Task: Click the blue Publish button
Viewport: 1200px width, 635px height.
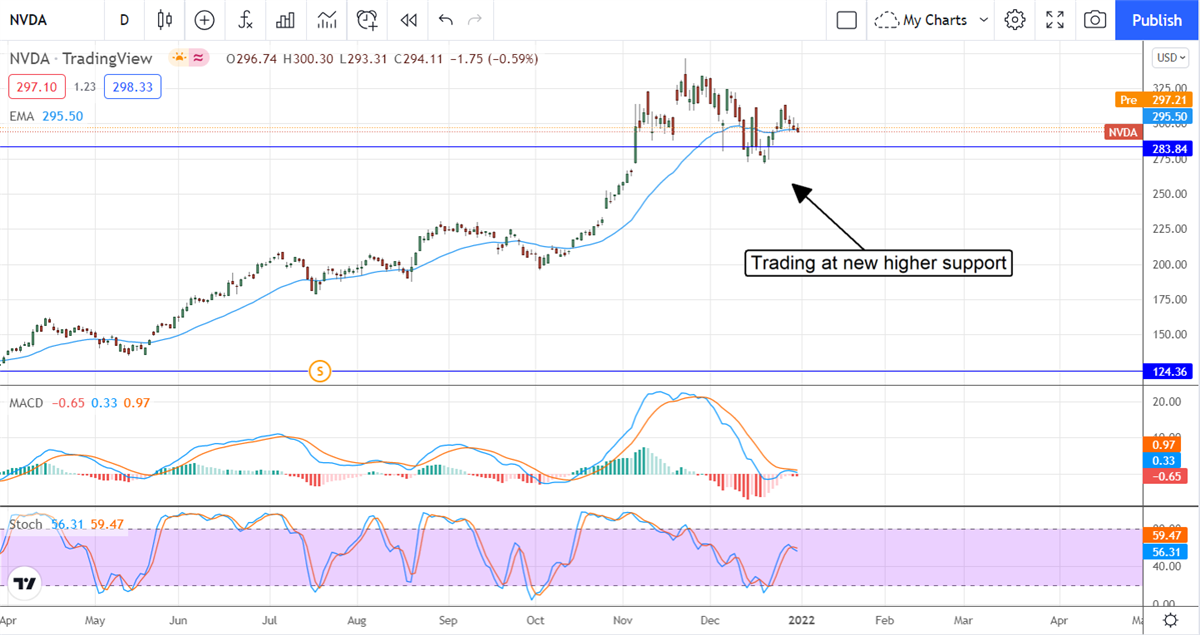Action: coord(1157,20)
